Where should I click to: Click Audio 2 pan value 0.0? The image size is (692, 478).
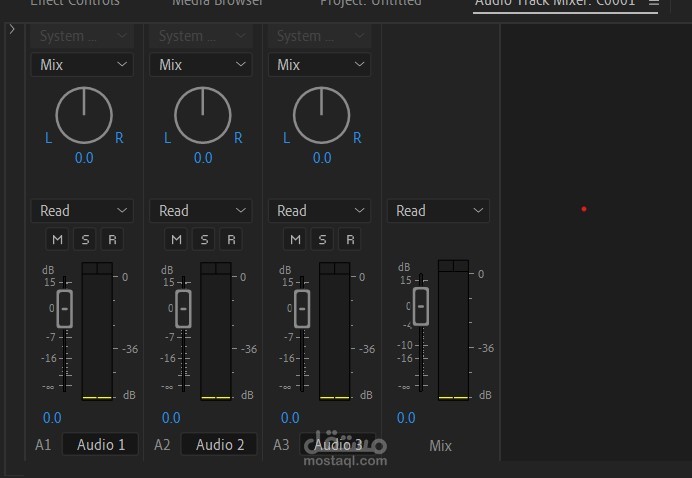coord(203,158)
